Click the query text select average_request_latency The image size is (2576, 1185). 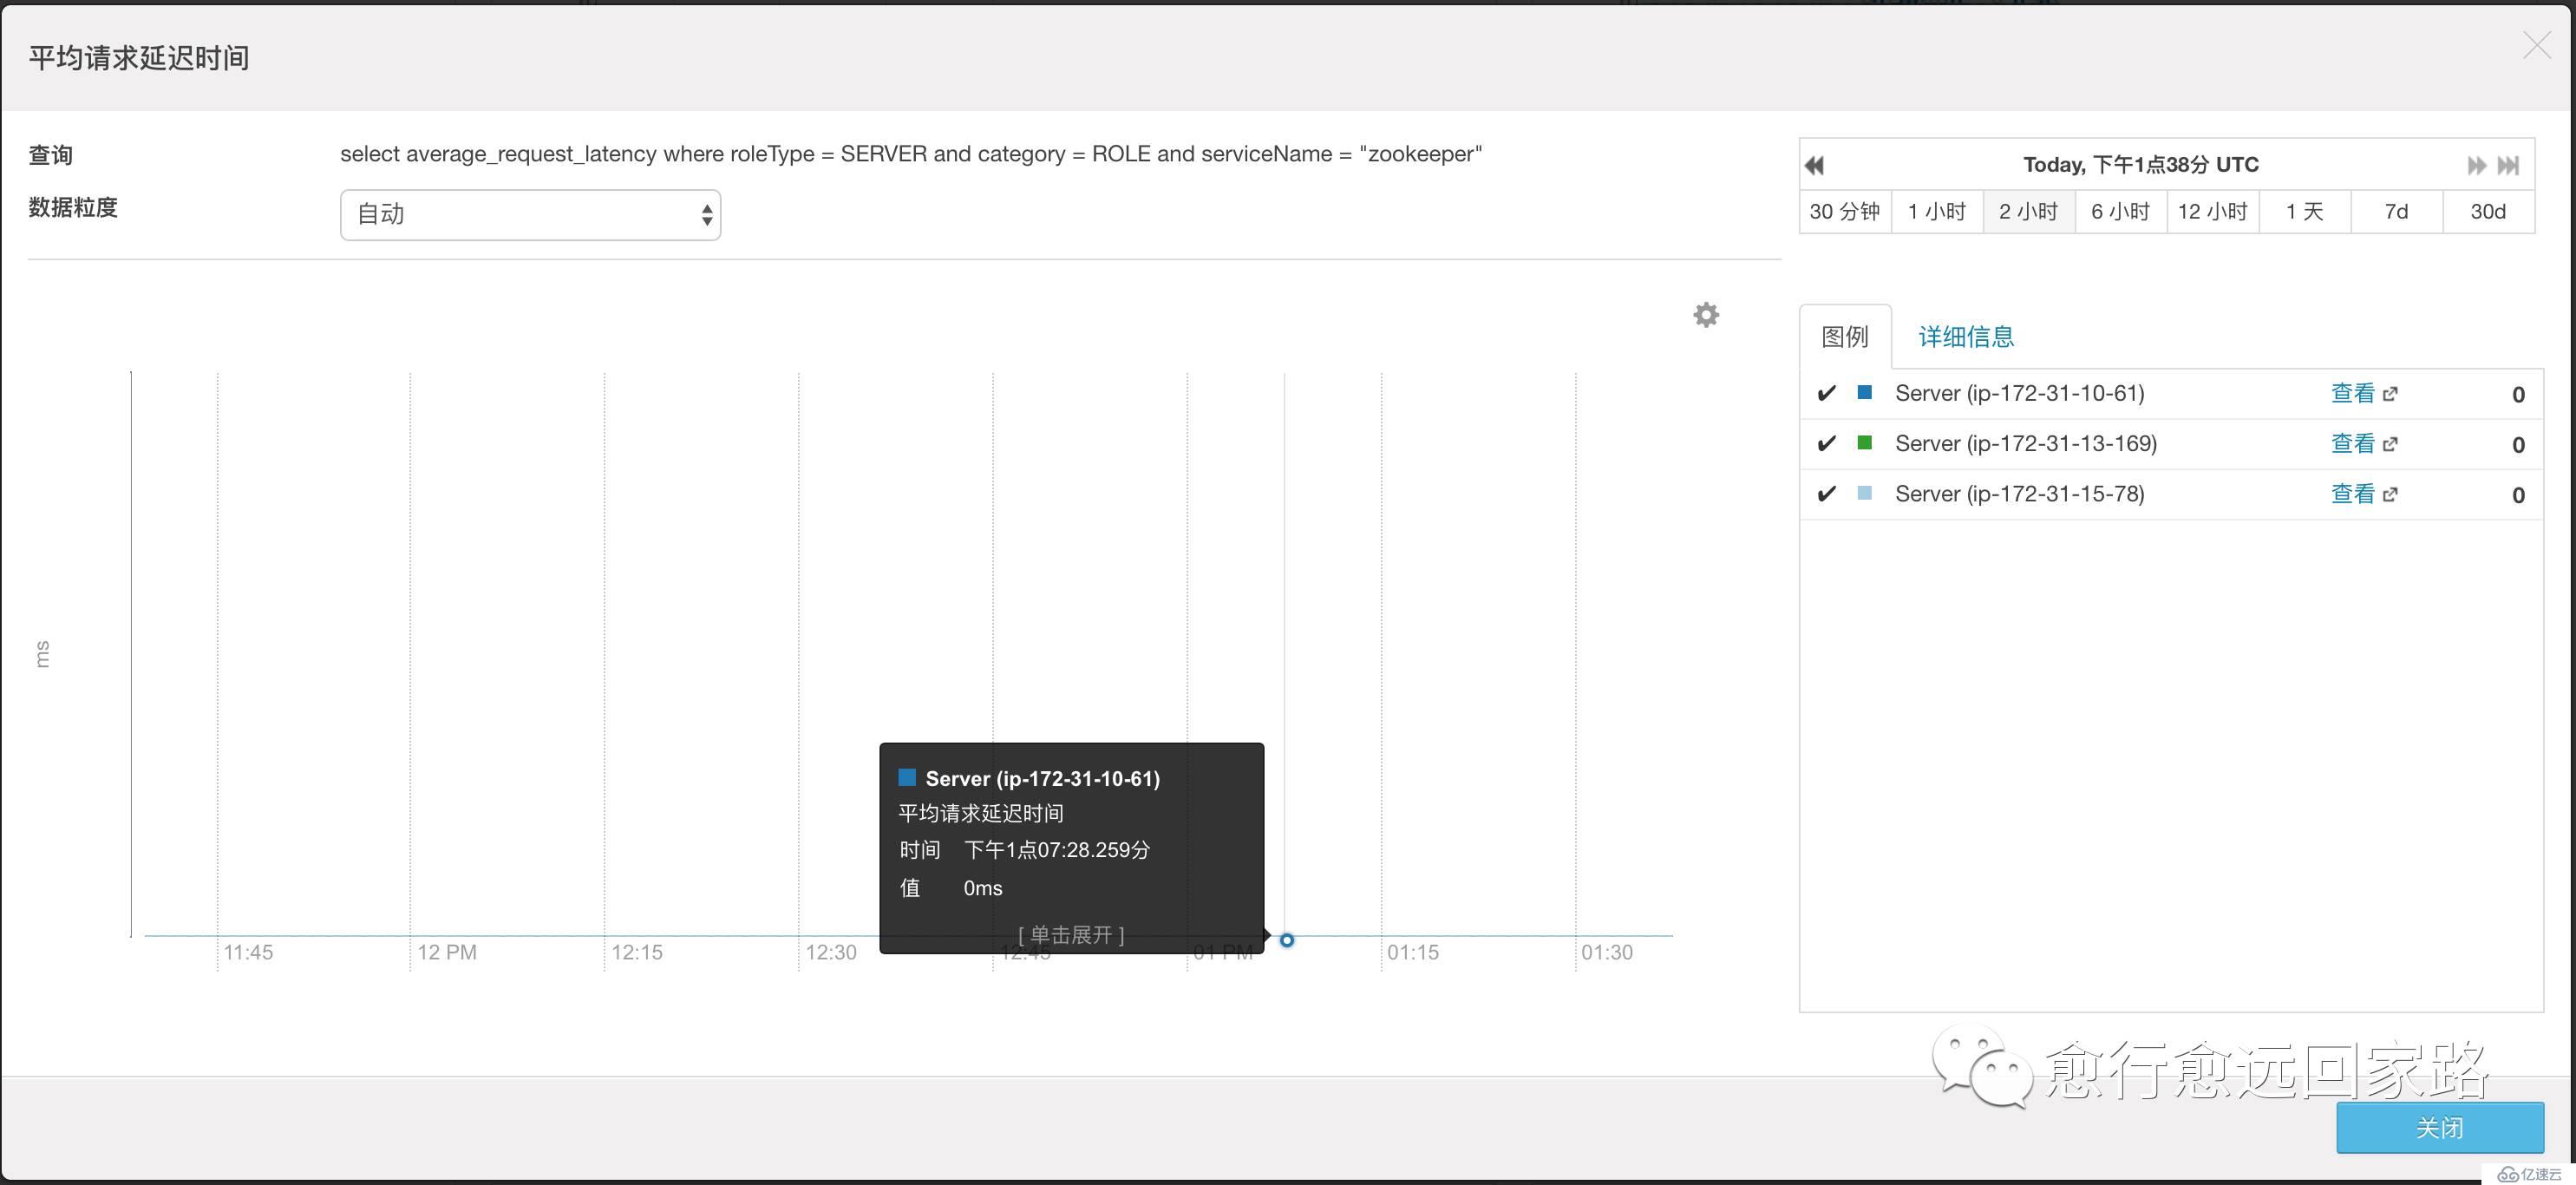tap(911, 154)
